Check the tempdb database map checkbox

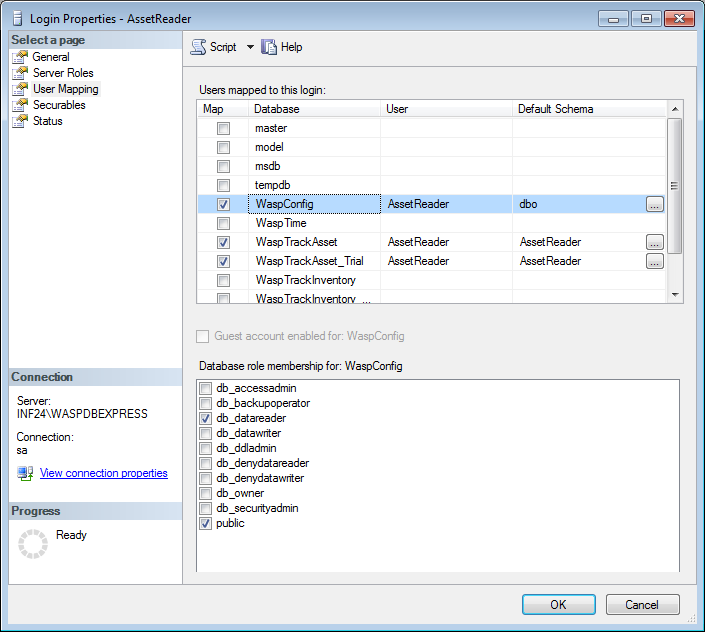coord(223,185)
